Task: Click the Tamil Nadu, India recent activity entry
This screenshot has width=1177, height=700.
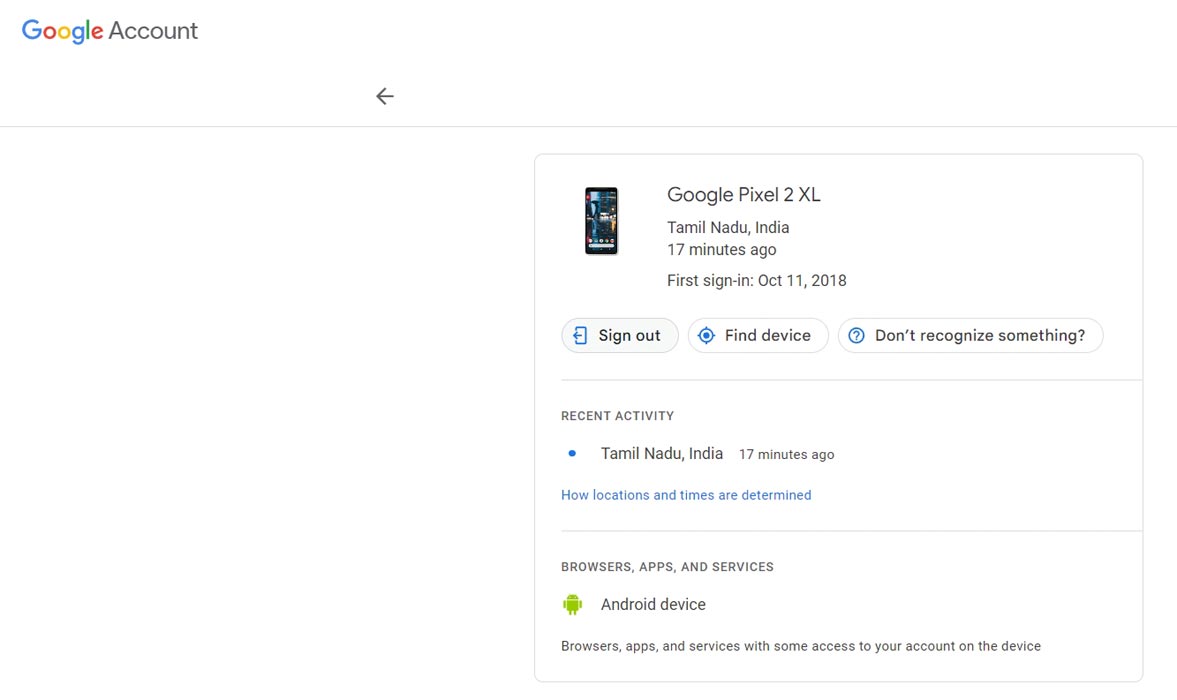Action: 661,453
